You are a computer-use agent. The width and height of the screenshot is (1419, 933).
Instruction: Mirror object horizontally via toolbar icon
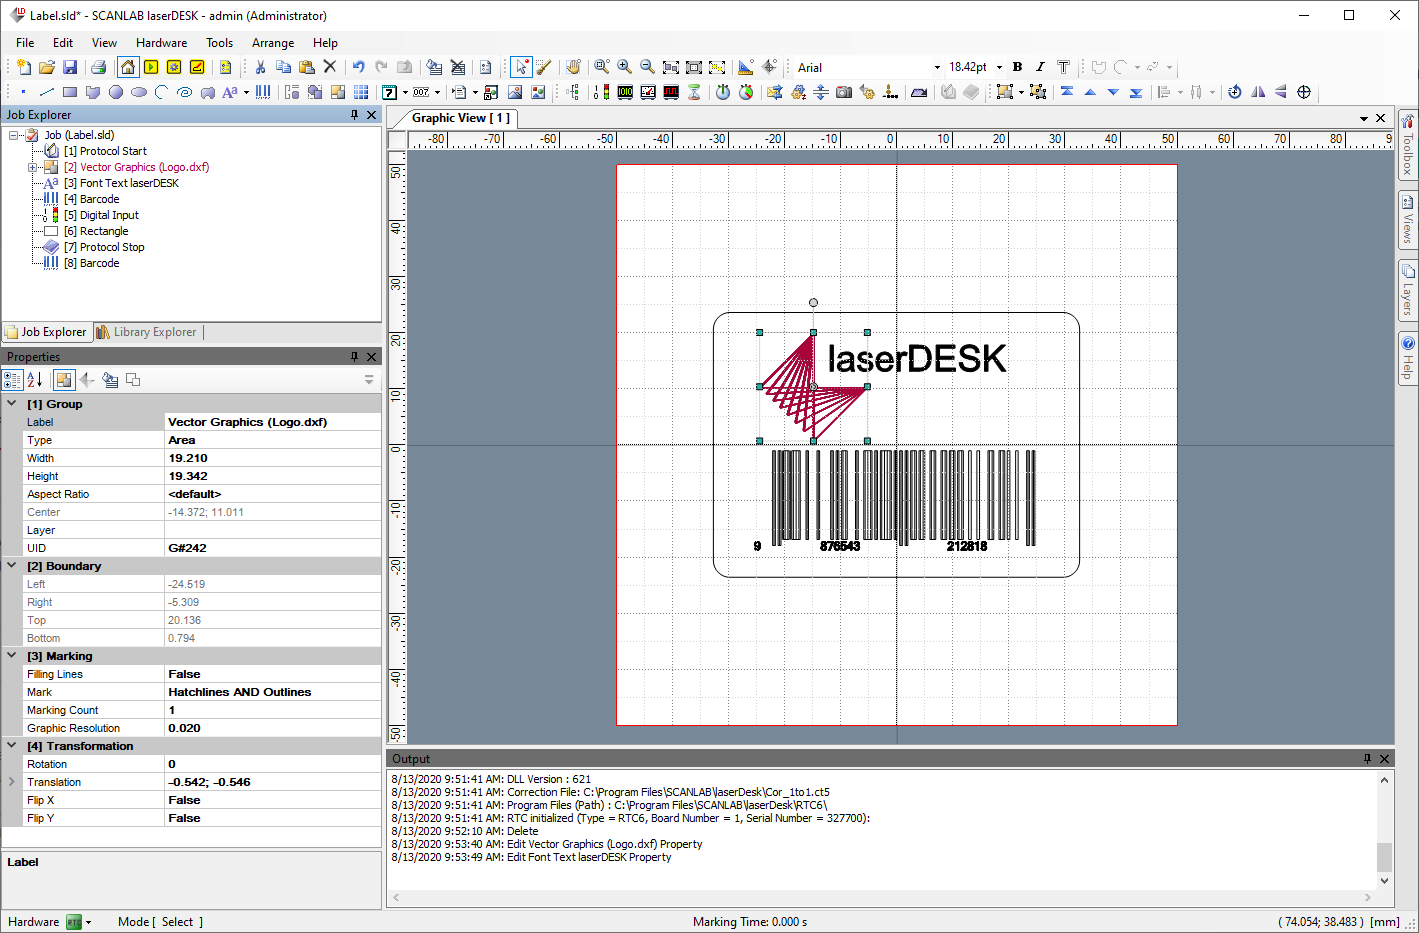pyautogui.click(x=1258, y=92)
